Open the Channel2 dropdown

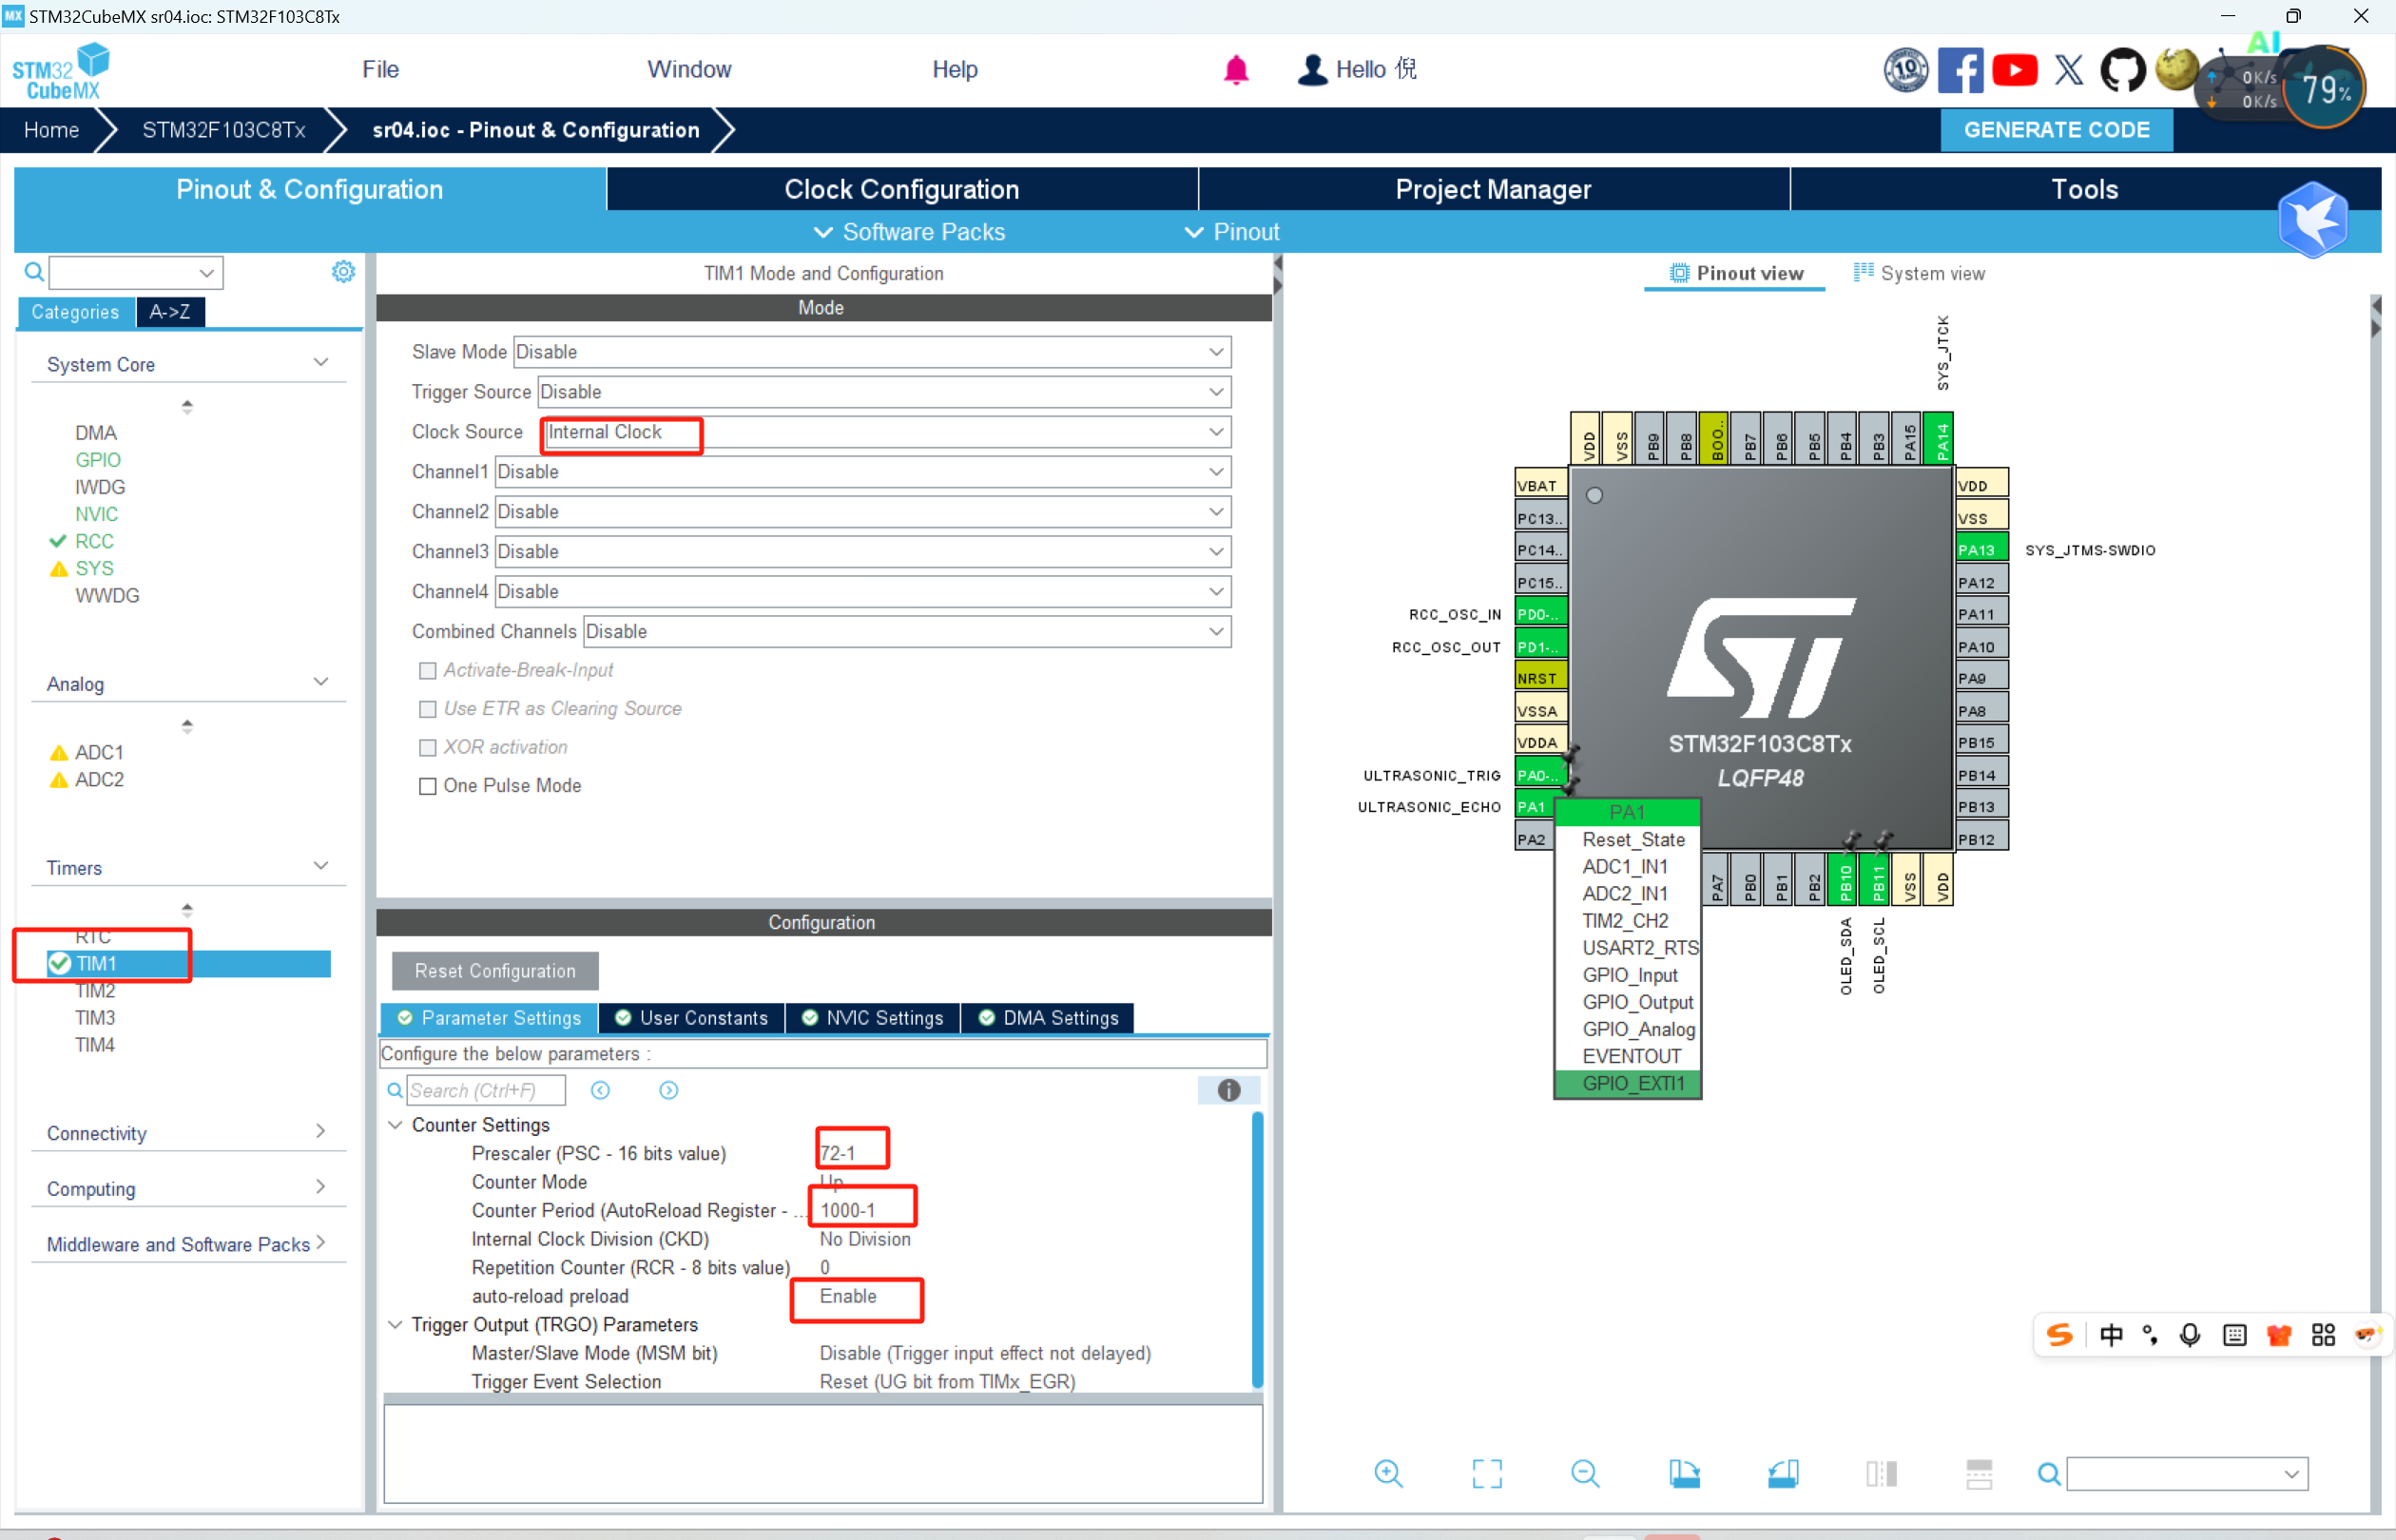pyautogui.click(x=863, y=512)
